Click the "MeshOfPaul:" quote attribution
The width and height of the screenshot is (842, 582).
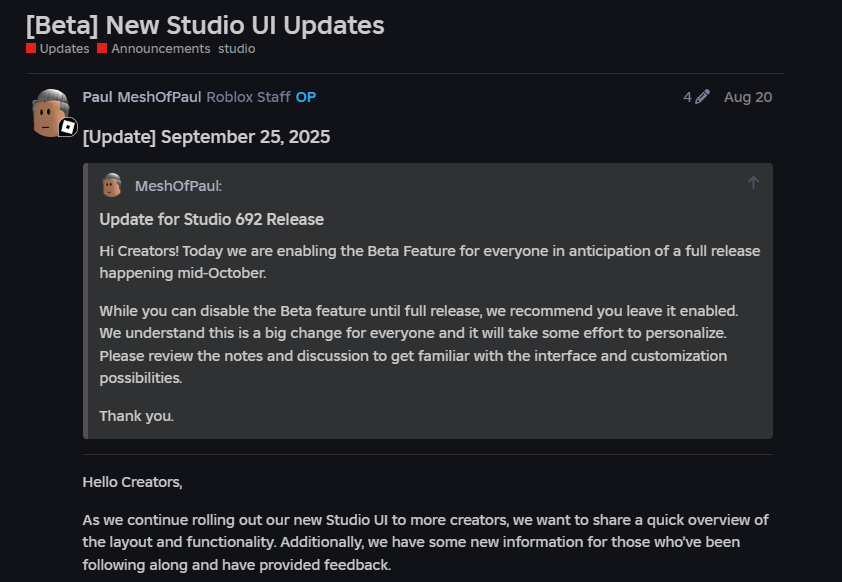click(x=178, y=186)
